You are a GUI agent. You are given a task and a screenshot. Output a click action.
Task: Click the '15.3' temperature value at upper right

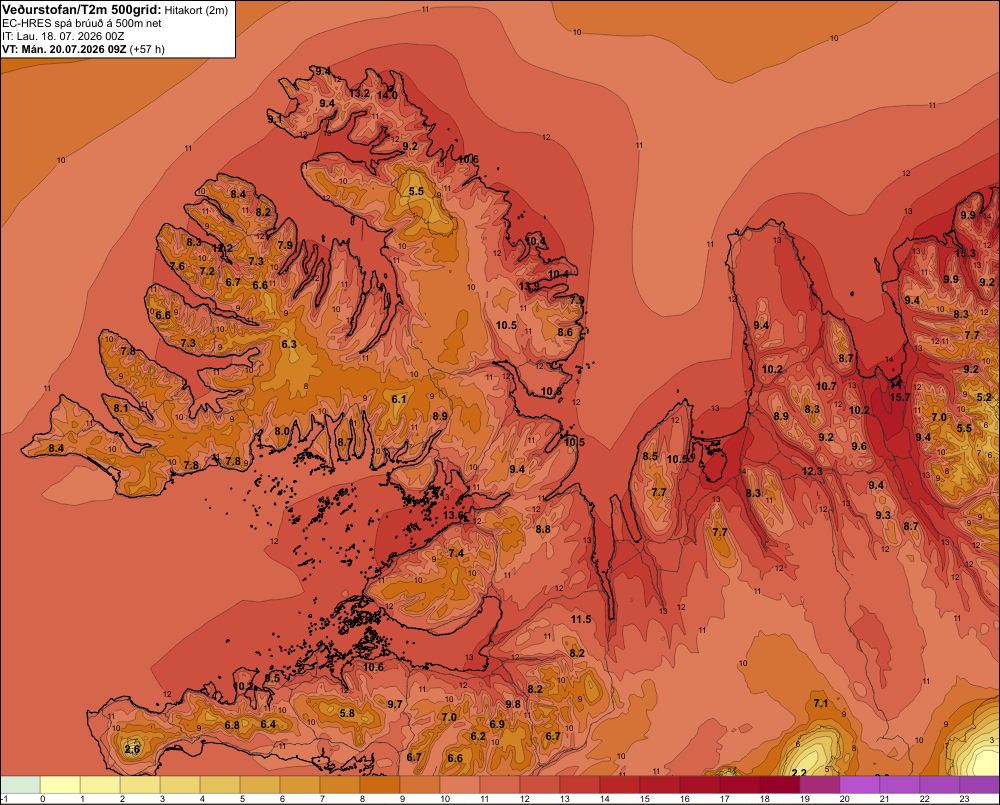966,253
